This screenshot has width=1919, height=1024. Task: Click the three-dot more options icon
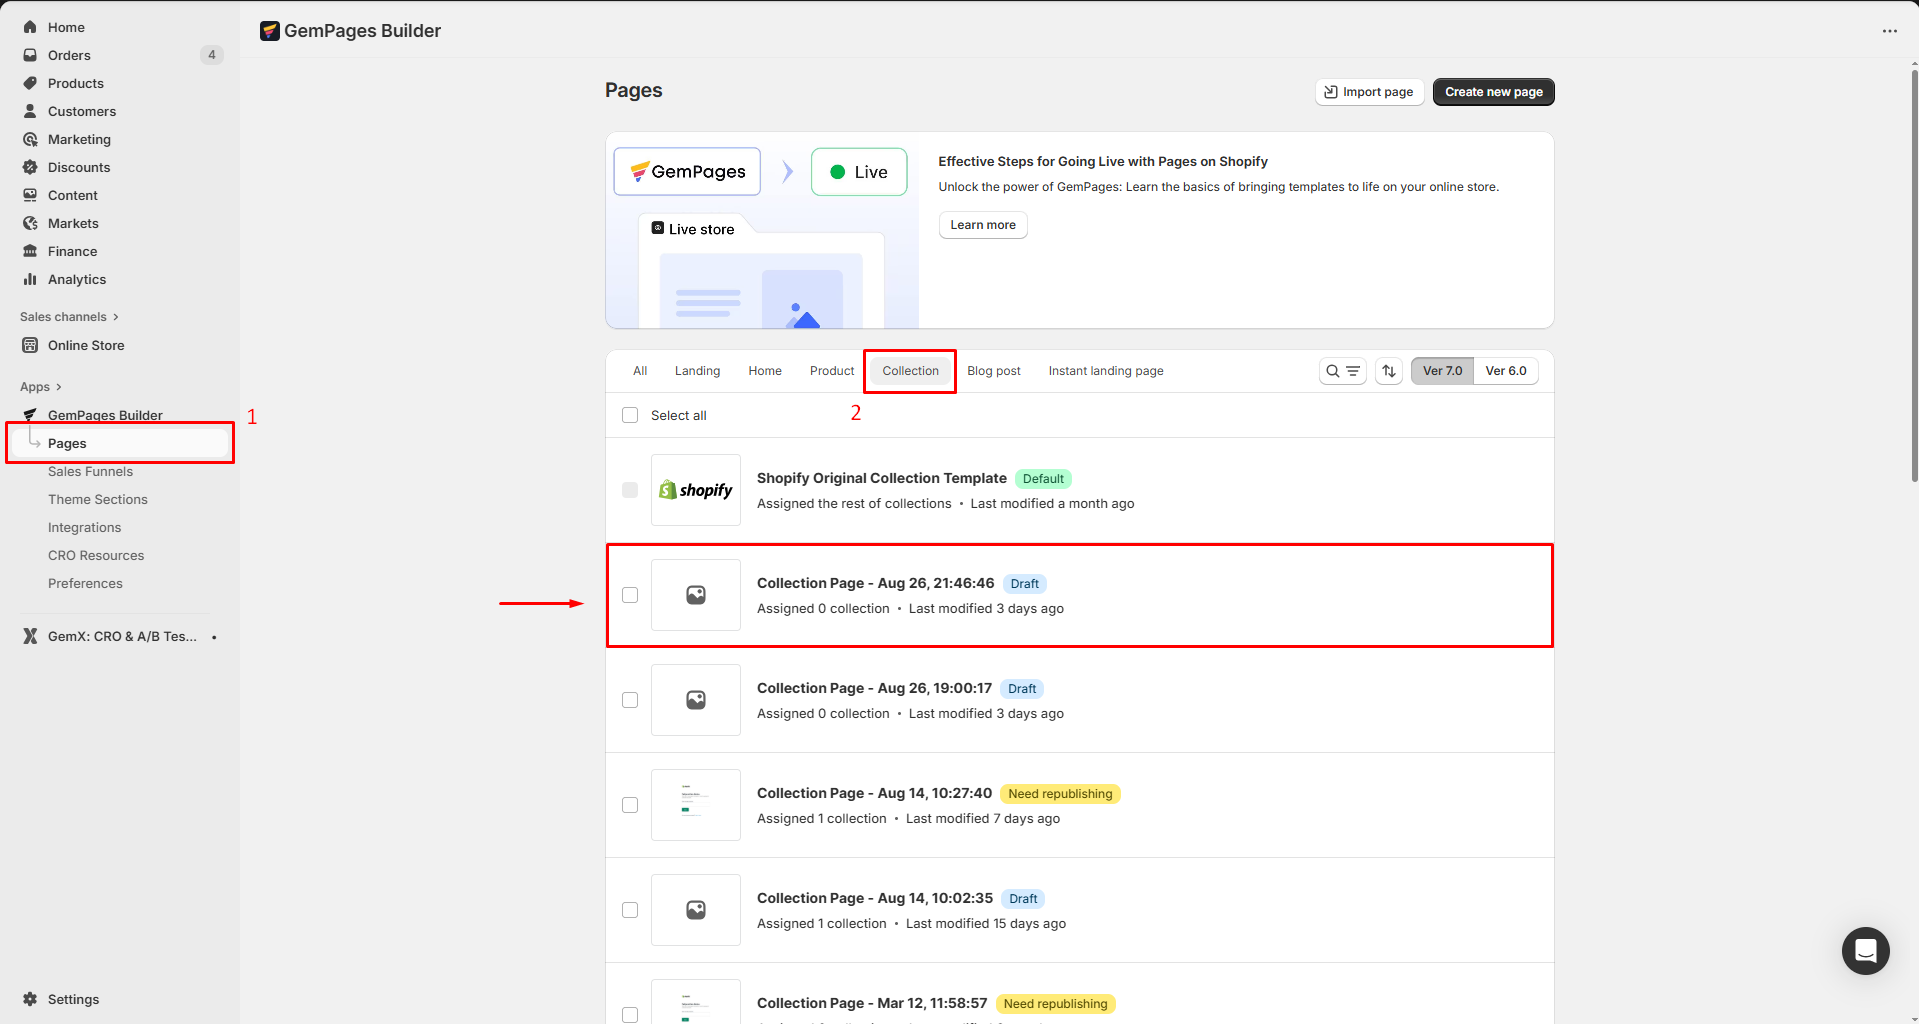(x=1889, y=31)
